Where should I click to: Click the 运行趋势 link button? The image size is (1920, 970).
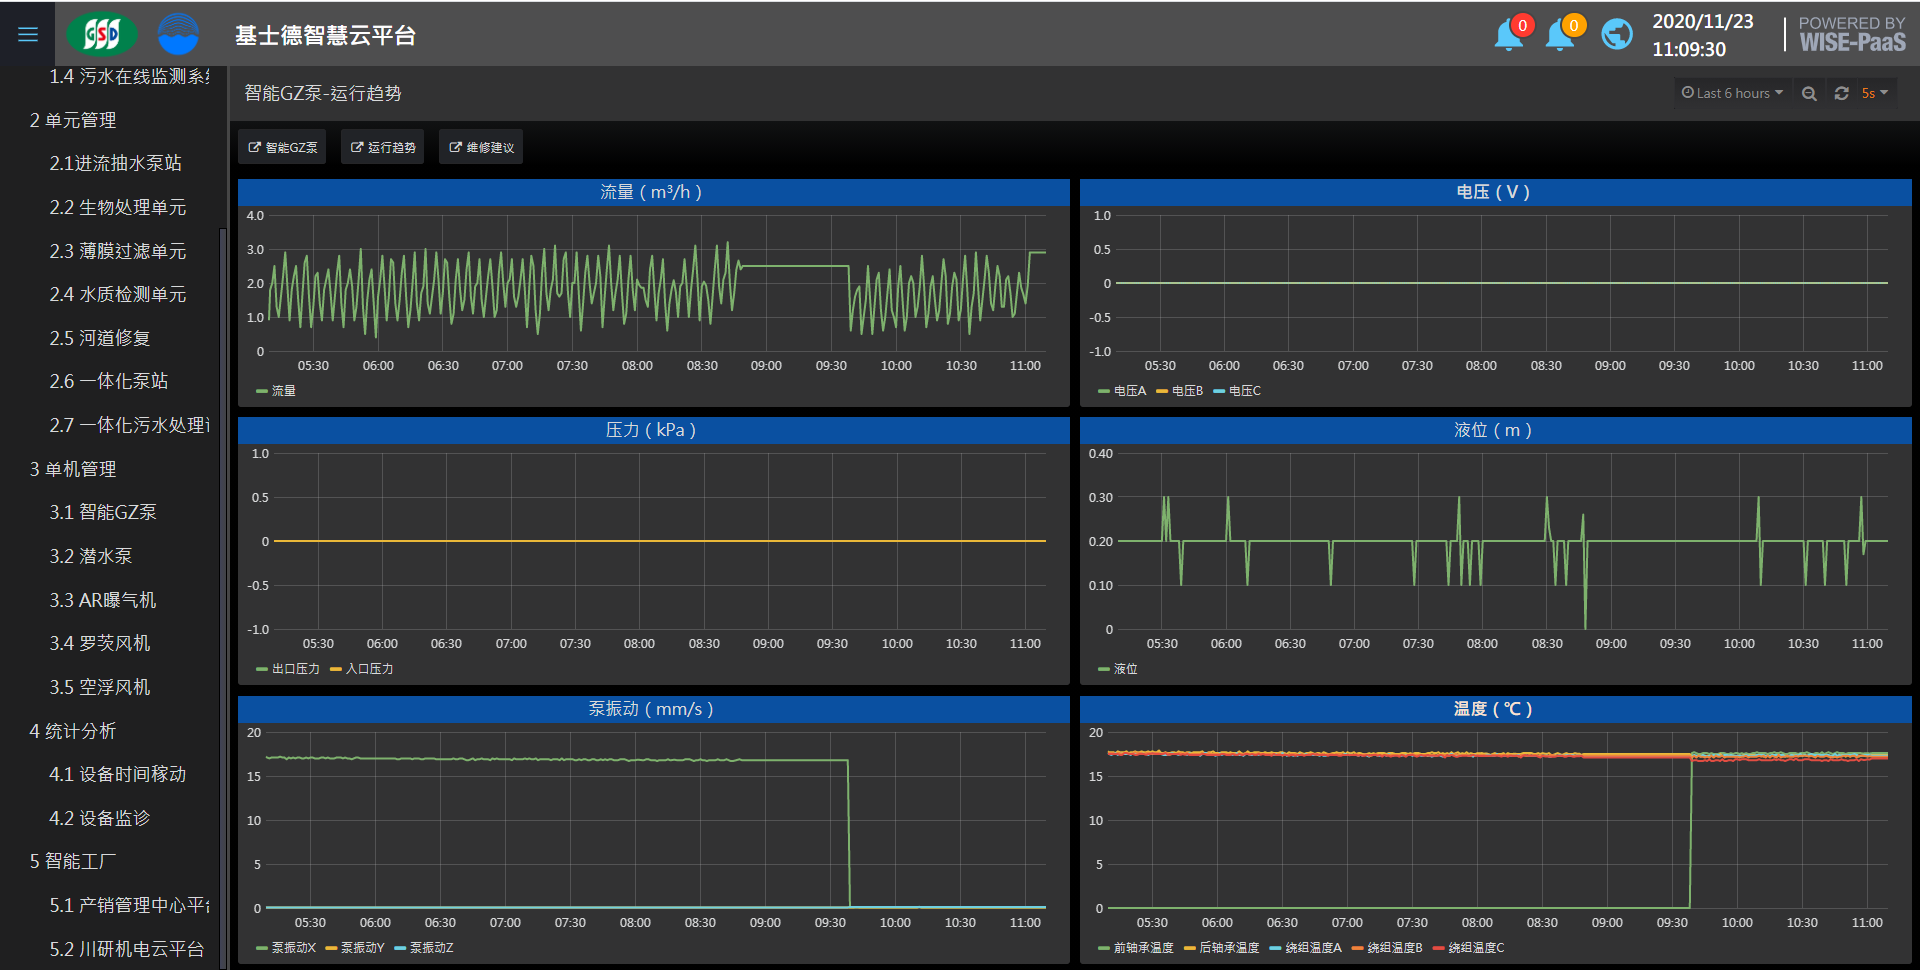(x=383, y=147)
